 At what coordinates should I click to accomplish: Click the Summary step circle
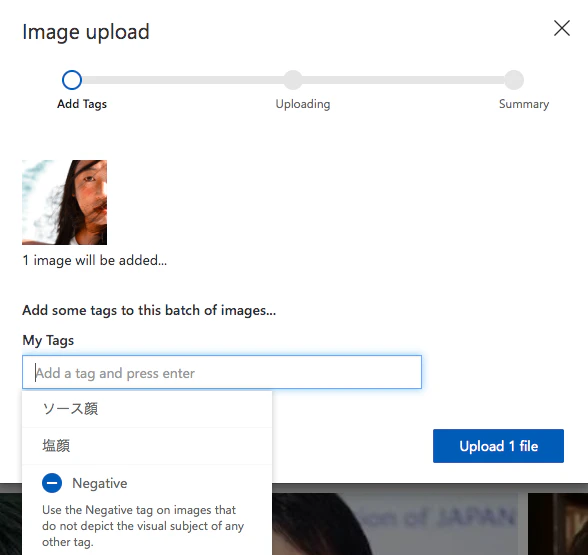[x=514, y=80]
